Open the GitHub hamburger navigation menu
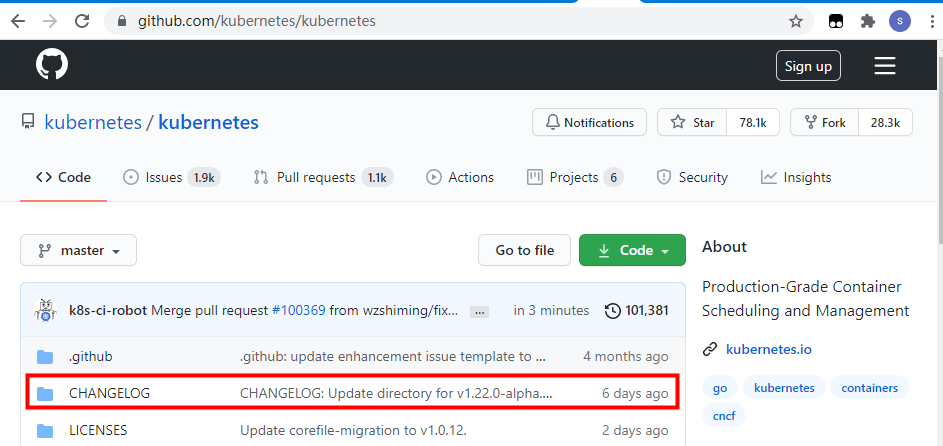The height and width of the screenshot is (446, 943). [x=885, y=66]
